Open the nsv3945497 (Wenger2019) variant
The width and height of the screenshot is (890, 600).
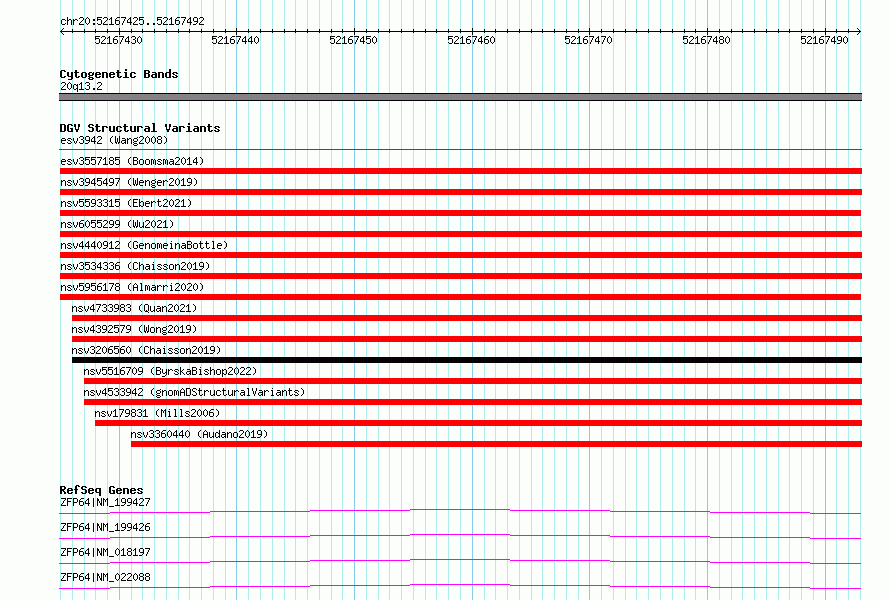coord(129,182)
